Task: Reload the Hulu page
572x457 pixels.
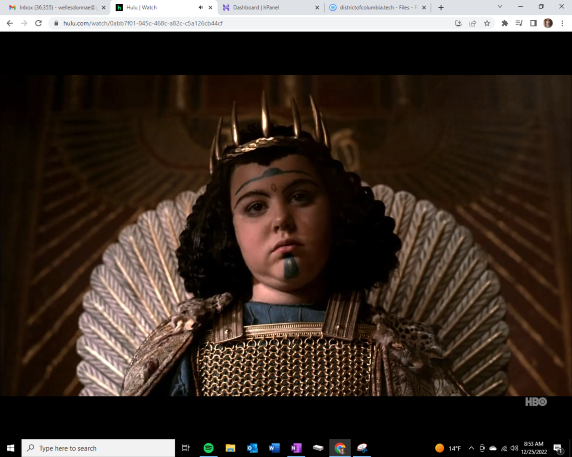Action: click(x=38, y=23)
